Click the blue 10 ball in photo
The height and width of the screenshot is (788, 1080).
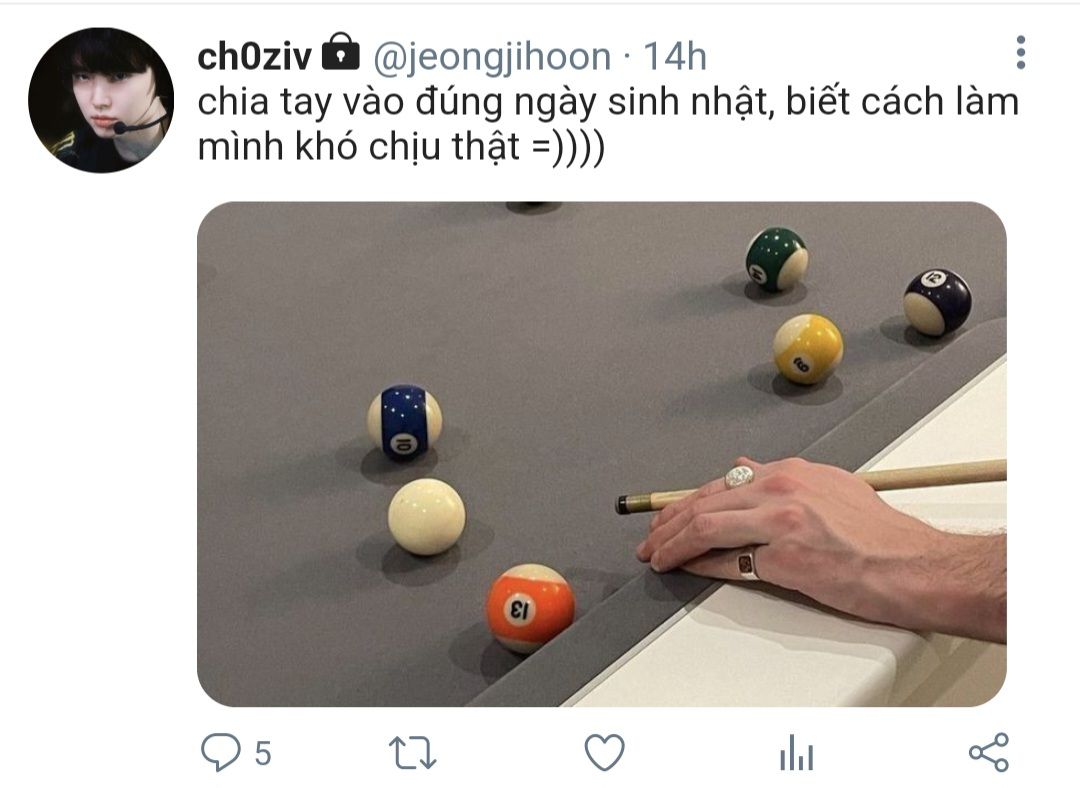[404, 422]
